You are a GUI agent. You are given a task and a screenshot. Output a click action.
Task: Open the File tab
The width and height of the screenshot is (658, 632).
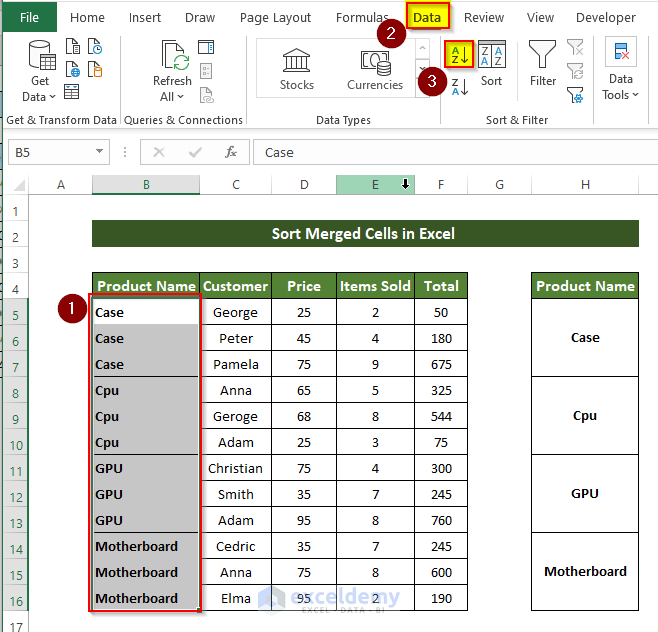tap(29, 17)
